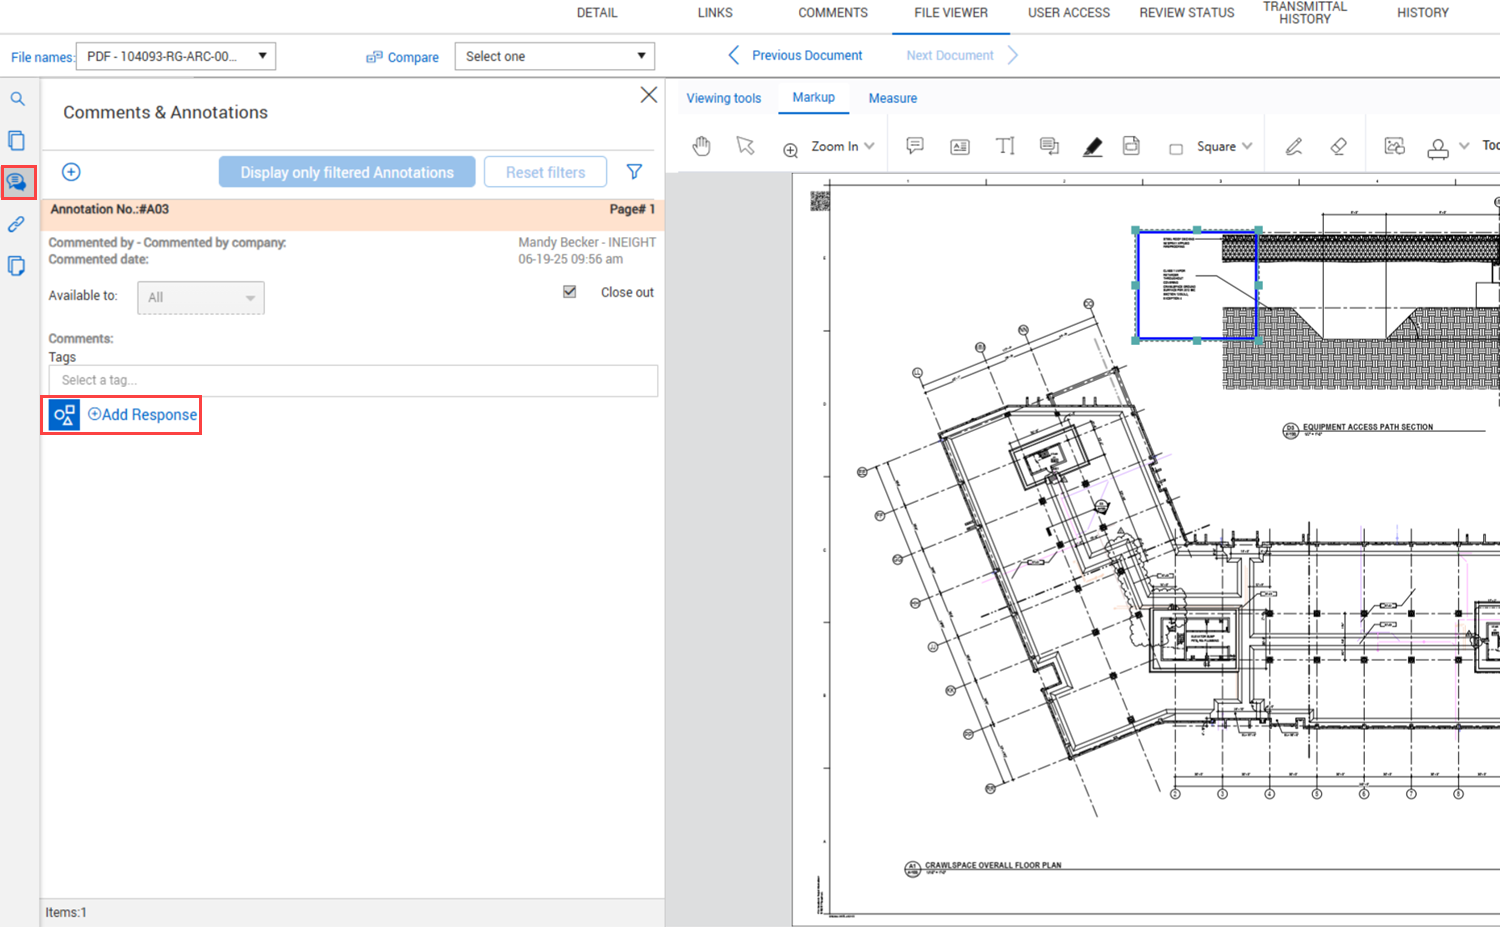Image resolution: width=1500 pixels, height=927 pixels.
Task: Click the Add Response link
Action: [x=143, y=415]
